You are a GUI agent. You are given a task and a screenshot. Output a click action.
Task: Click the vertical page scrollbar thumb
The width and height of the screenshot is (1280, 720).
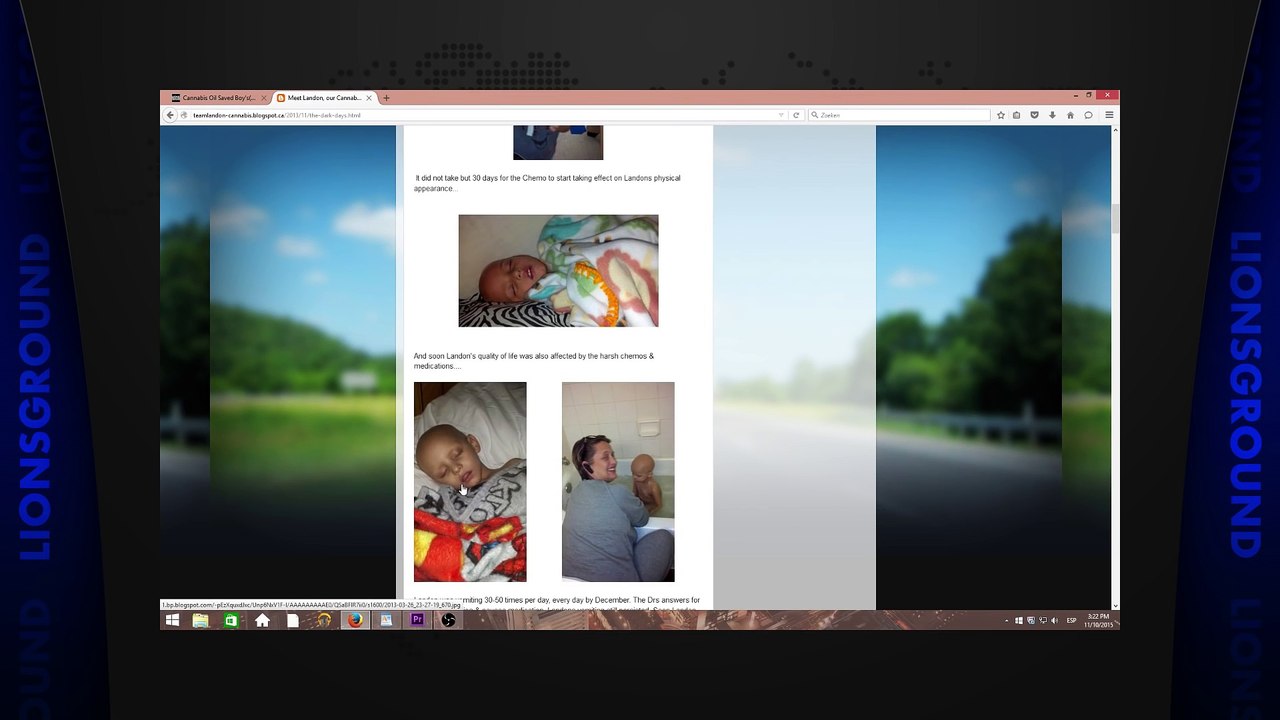click(x=1115, y=218)
